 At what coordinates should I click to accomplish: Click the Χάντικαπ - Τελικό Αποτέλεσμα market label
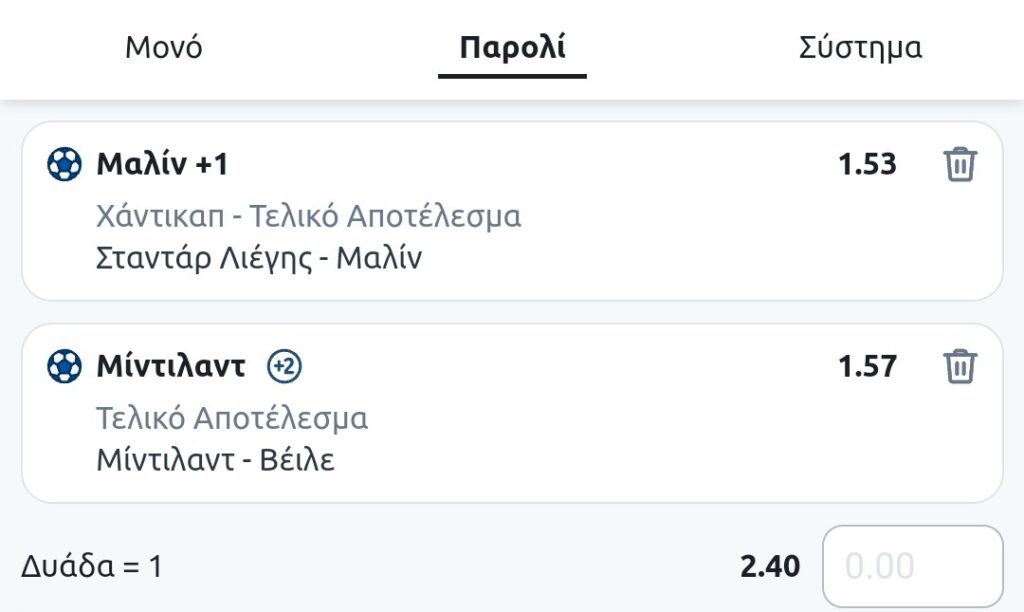click(x=309, y=216)
